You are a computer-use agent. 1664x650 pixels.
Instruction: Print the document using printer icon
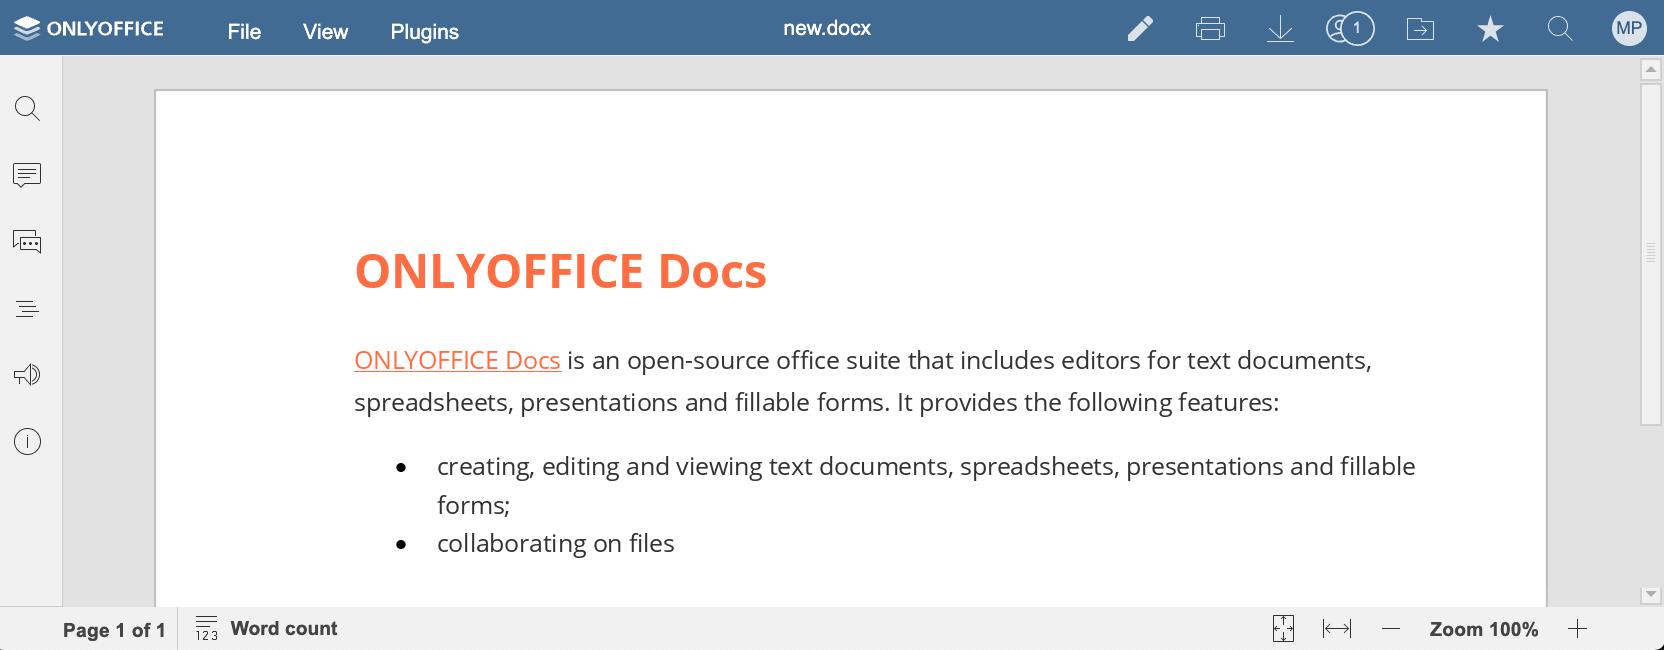tap(1210, 29)
